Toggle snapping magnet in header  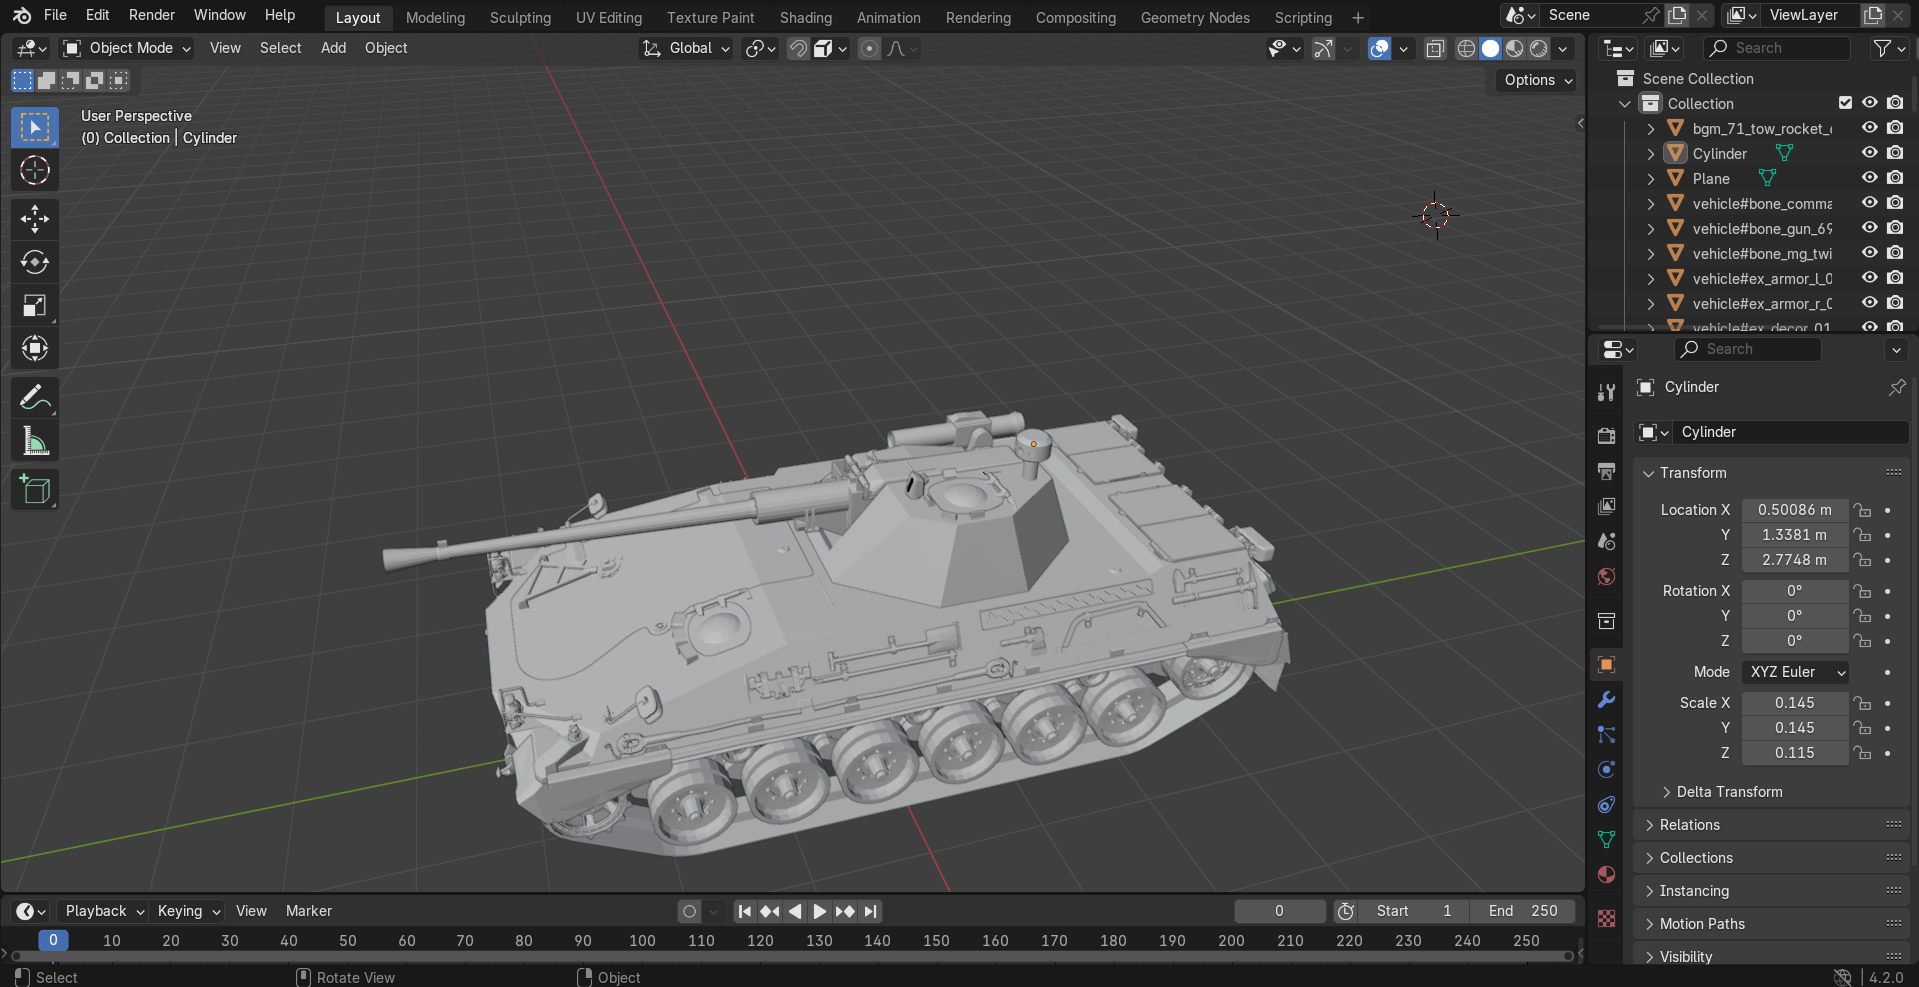(798, 48)
